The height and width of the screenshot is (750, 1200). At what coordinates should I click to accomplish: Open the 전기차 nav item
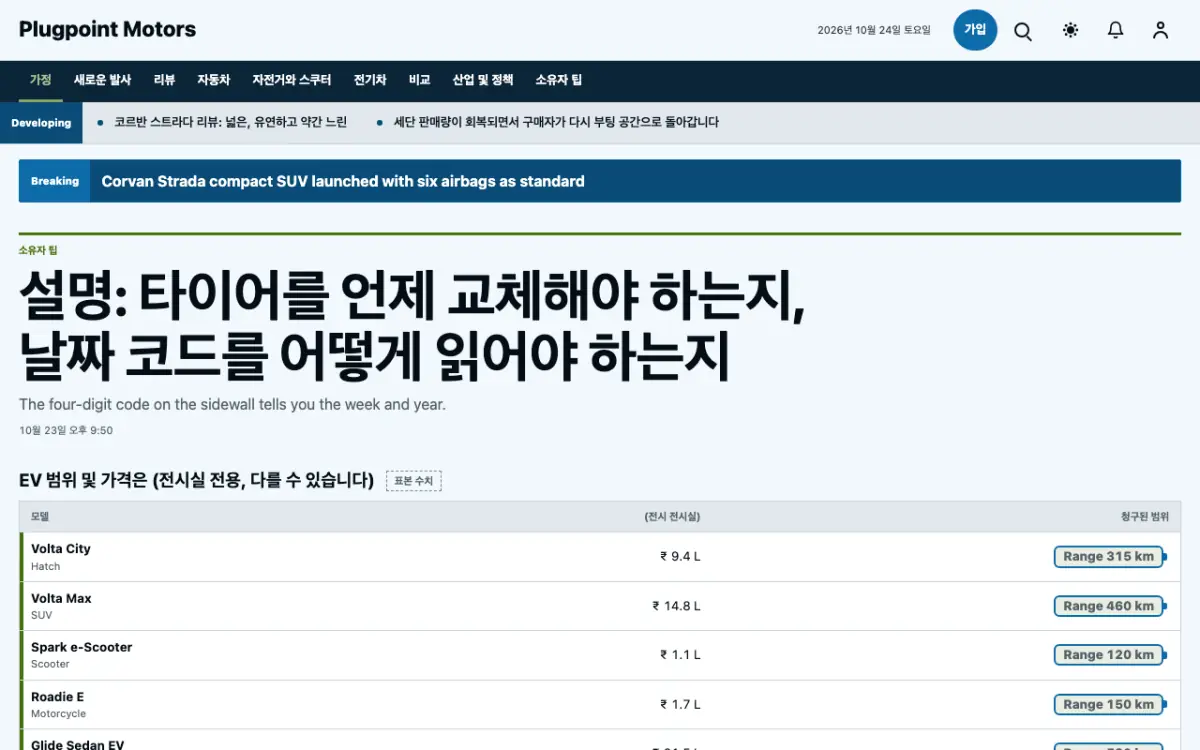point(370,80)
